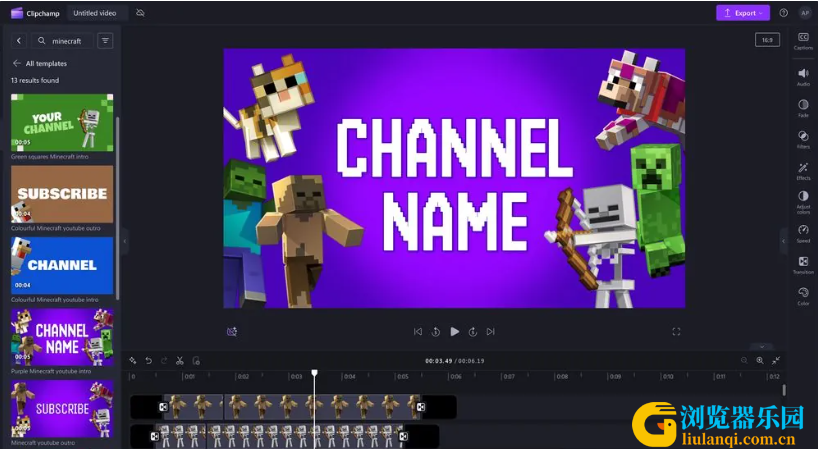The width and height of the screenshot is (818, 449).
Task: Enter fullscreen preview
Action: click(x=676, y=332)
